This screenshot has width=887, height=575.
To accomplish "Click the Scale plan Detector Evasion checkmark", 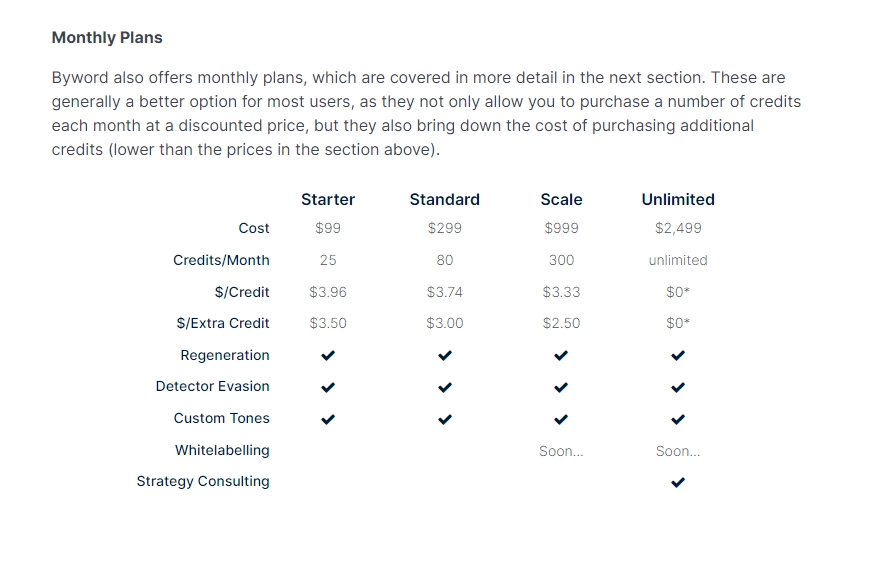I will click(561, 387).
